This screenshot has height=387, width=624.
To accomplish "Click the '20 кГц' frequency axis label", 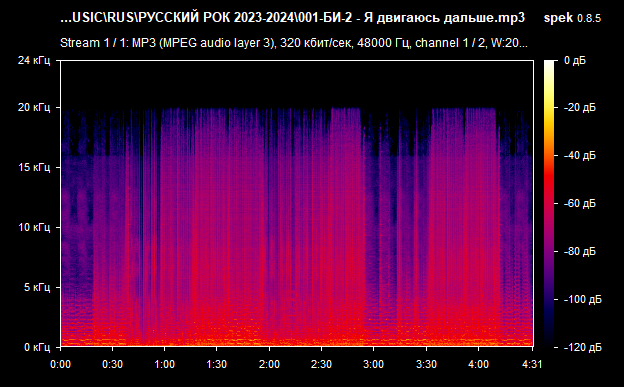I will 34,108.
